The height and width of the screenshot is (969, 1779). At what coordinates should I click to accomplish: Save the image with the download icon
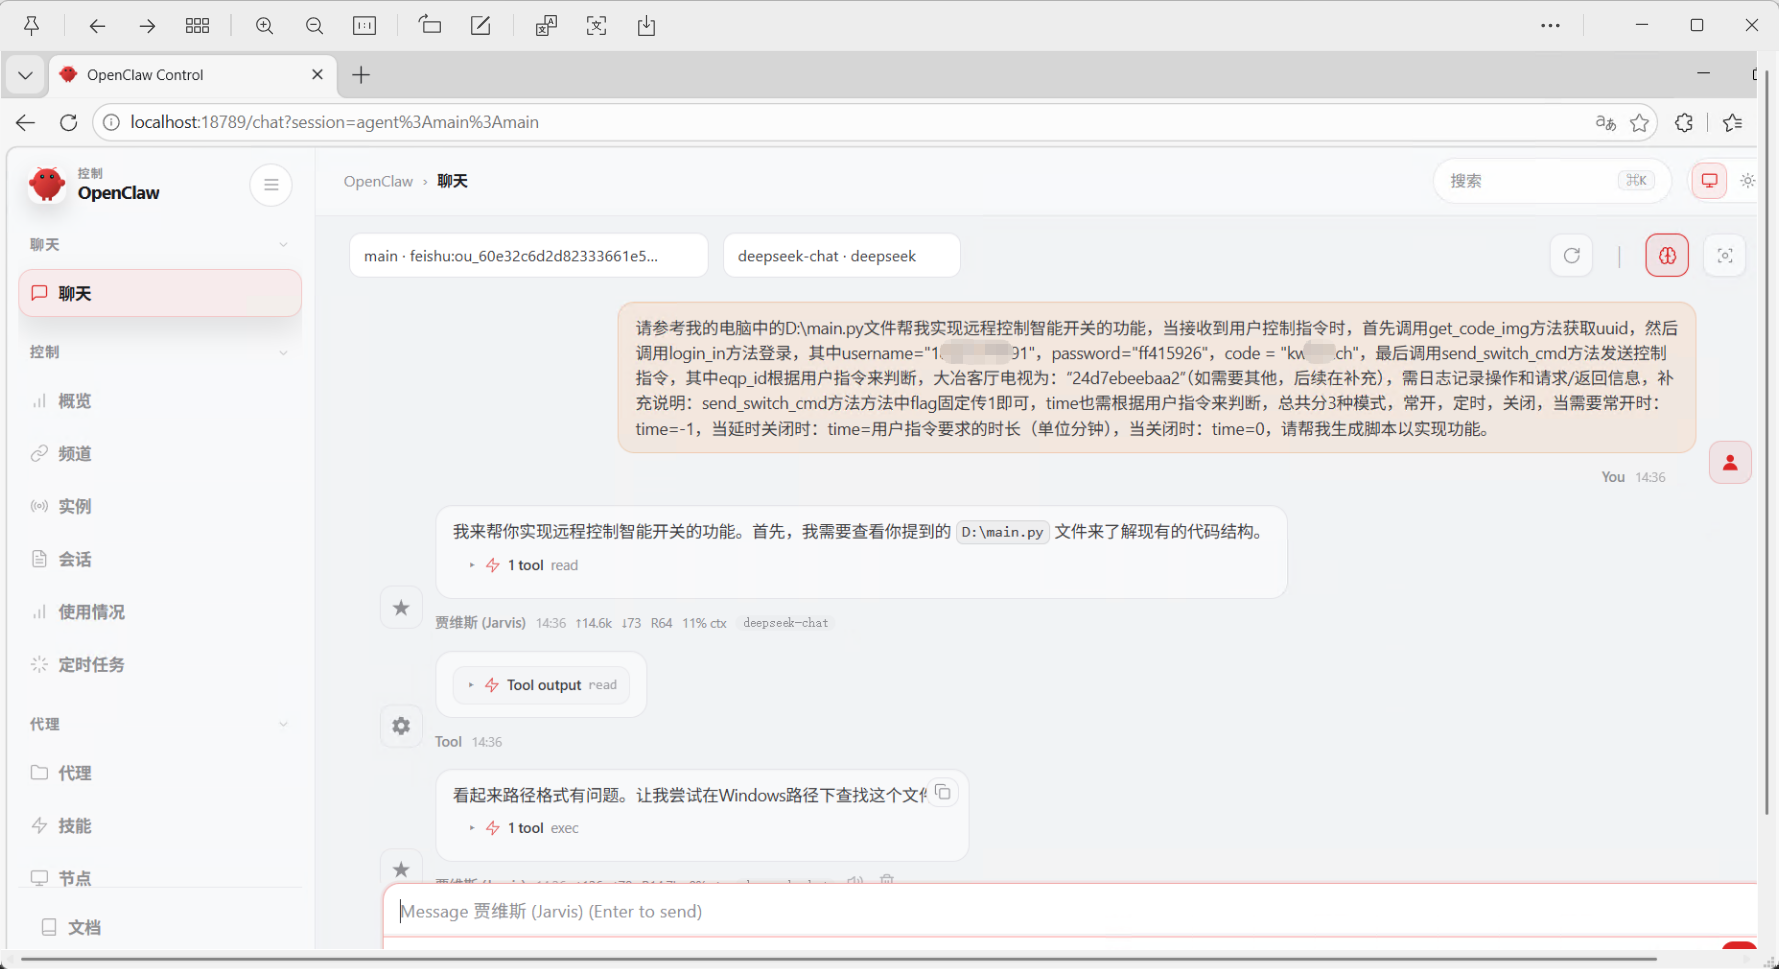tap(647, 26)
